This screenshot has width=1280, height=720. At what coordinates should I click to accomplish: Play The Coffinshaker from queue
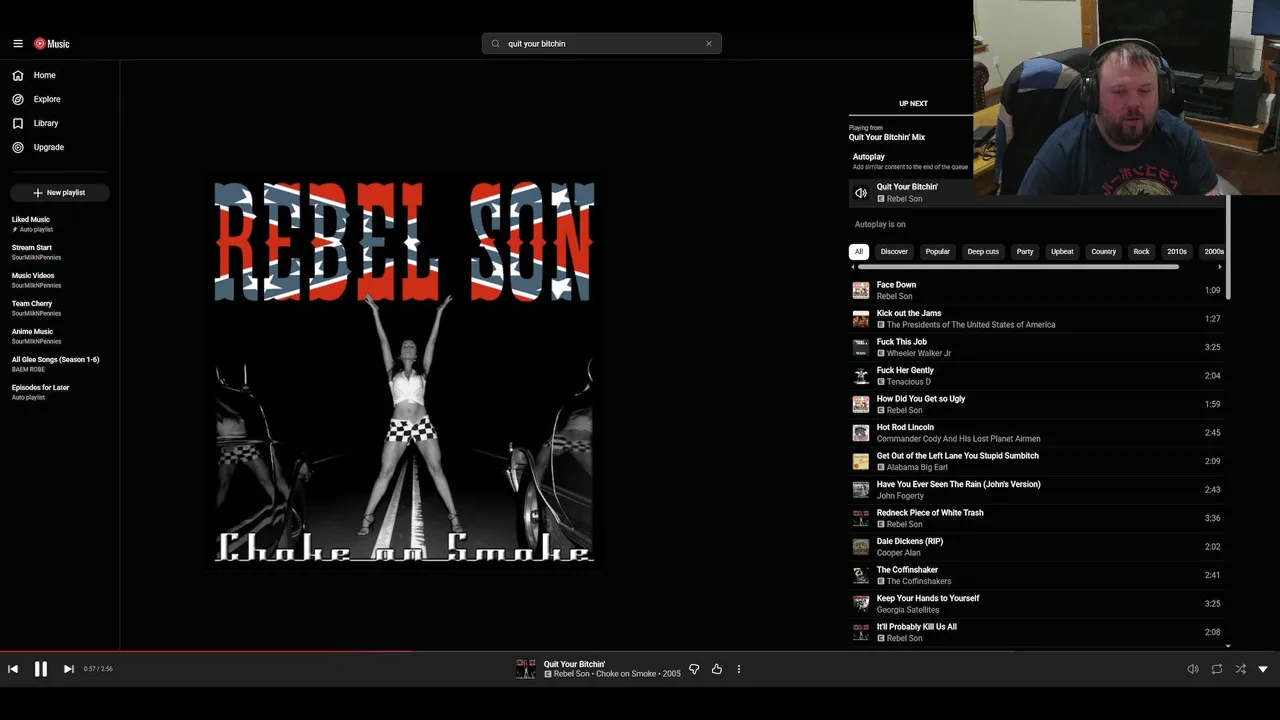click(x=1036, y=575)
